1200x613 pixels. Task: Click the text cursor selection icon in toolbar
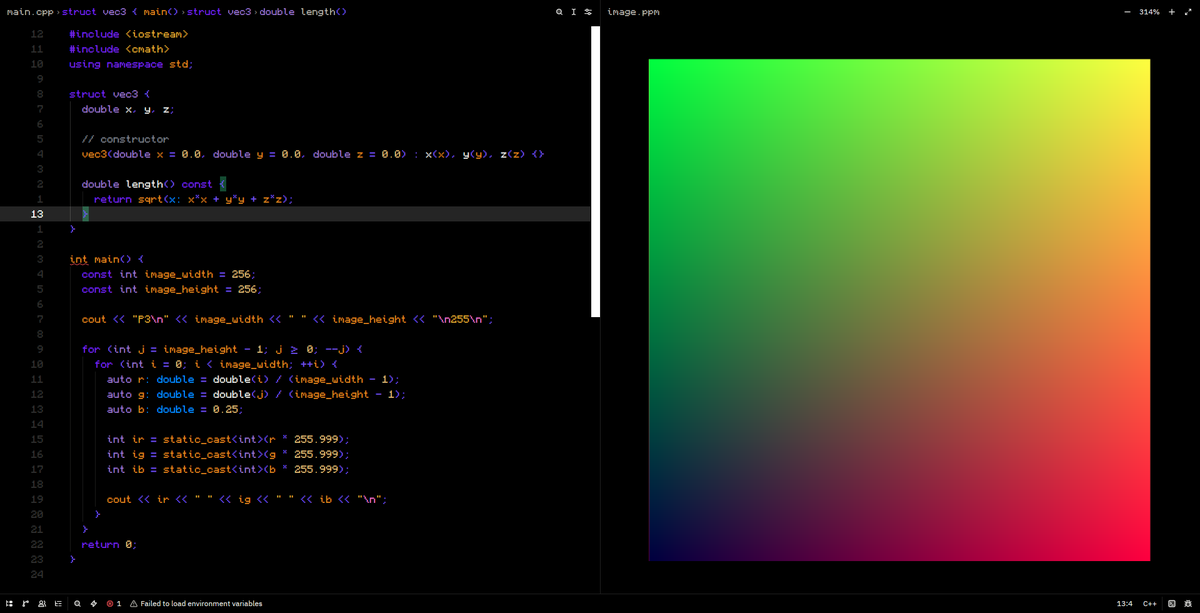[574, 12]
